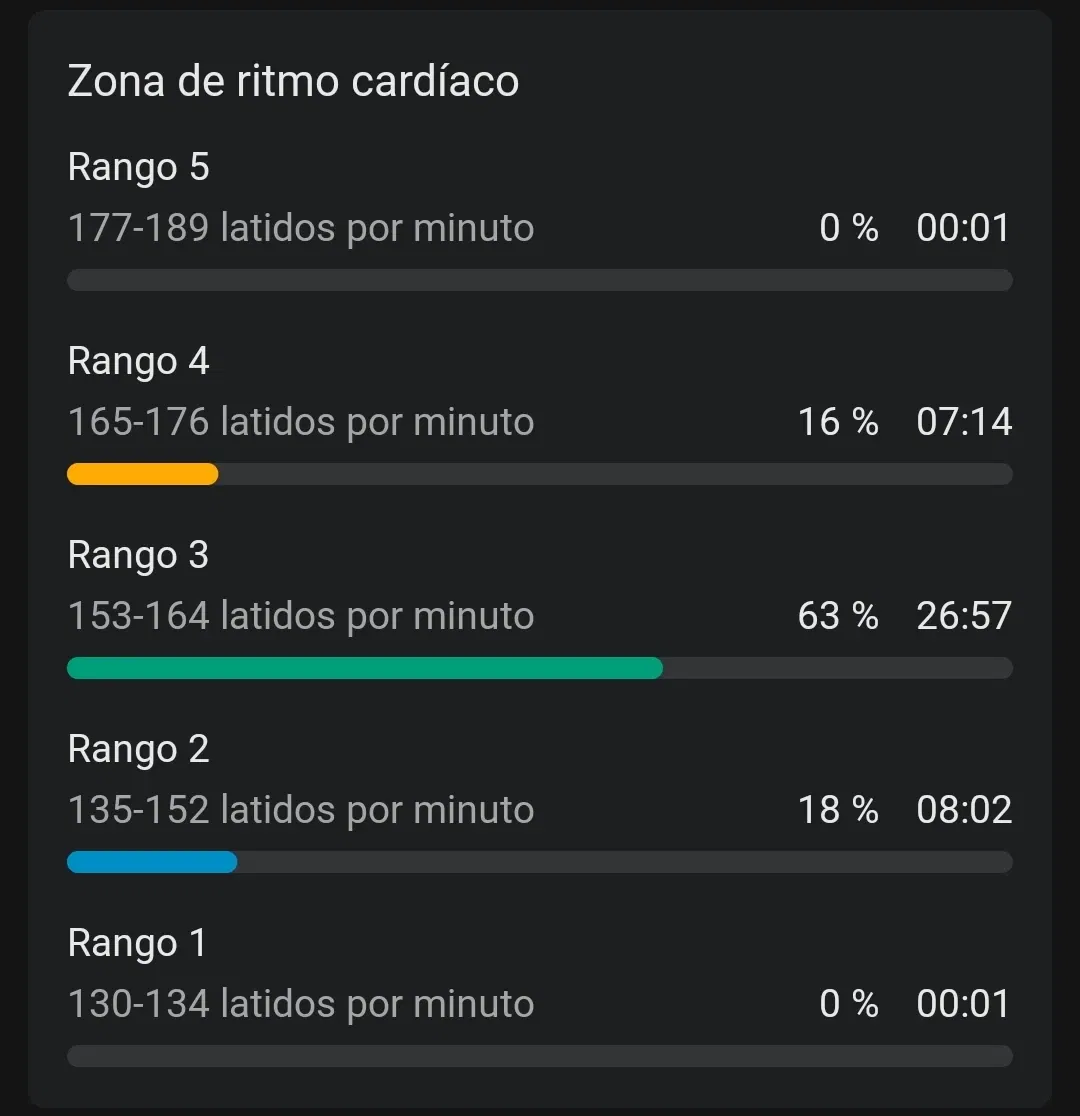Viewport: 1080px width, 1116px height.
Task: Click the empty Rango 5 progress bar
Action: point(540,280)
